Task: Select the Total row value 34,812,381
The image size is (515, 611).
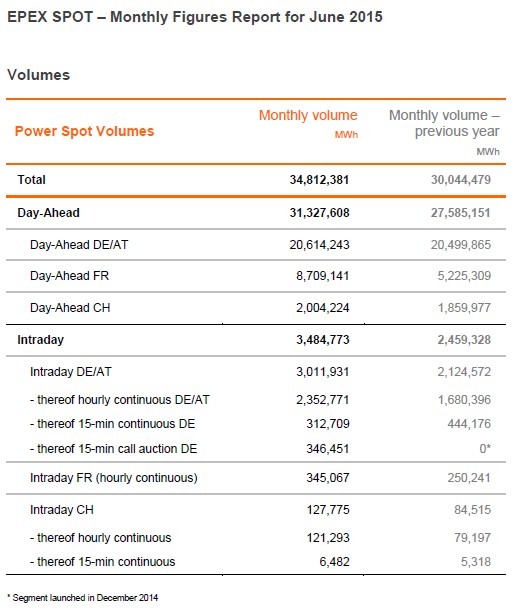Action: pyautogui.click(x=319, y=180)
